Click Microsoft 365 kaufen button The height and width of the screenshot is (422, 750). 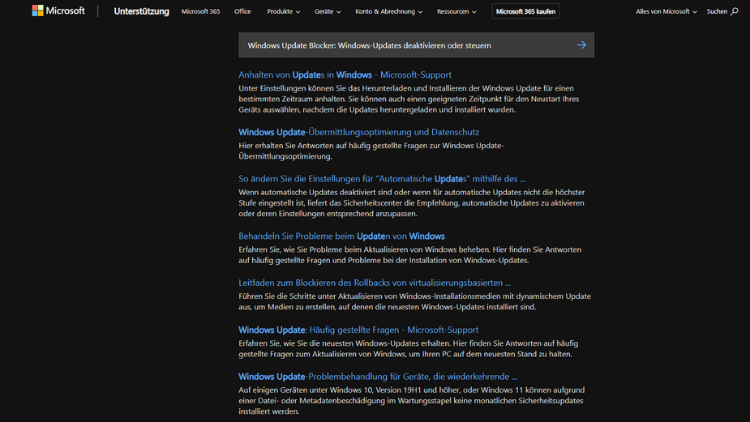click(526, 11)
